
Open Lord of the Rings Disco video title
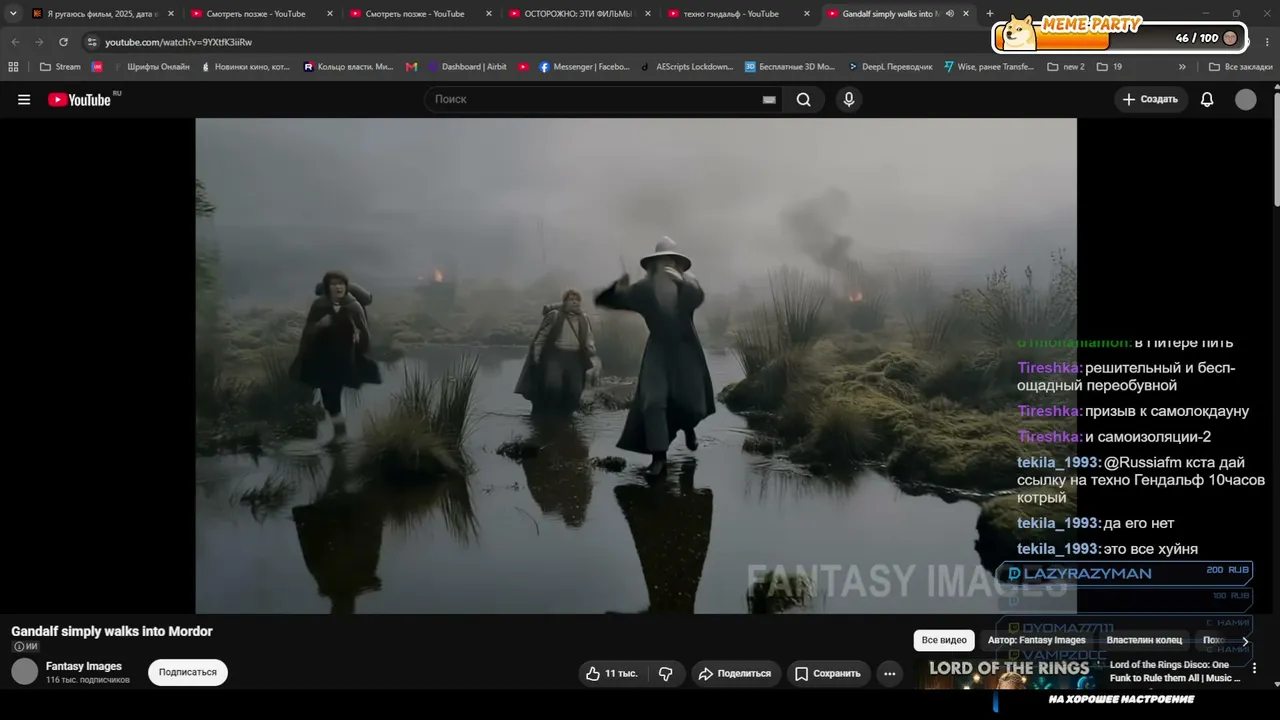(1175, 671)
